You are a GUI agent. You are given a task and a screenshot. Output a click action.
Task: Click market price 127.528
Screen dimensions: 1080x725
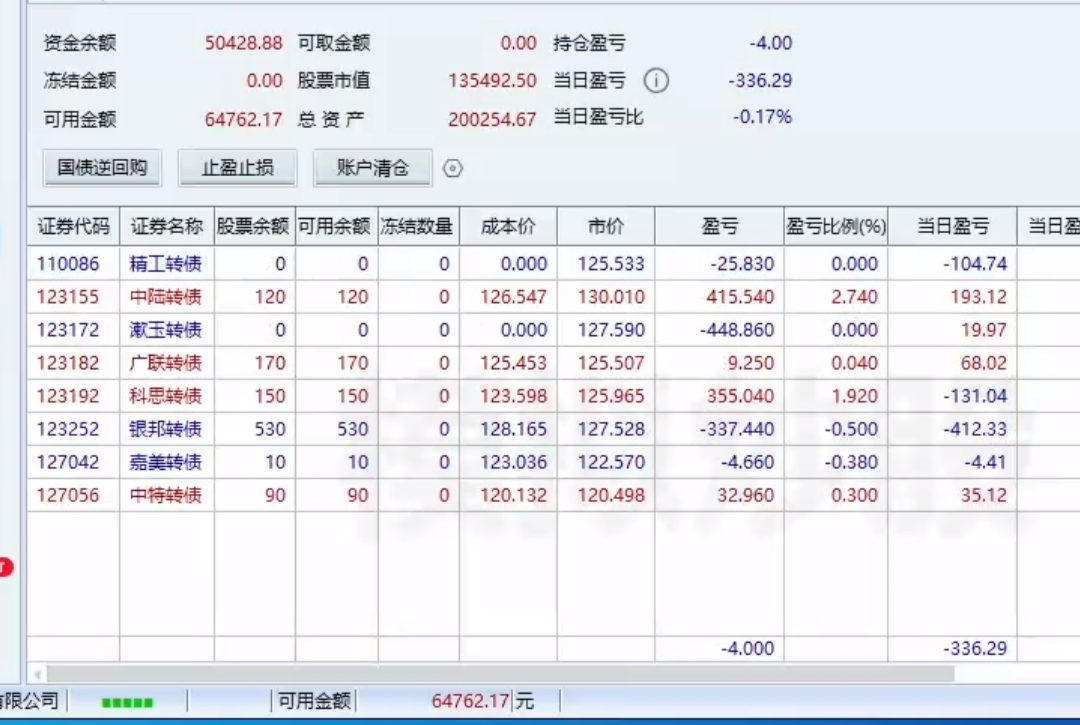611,429
